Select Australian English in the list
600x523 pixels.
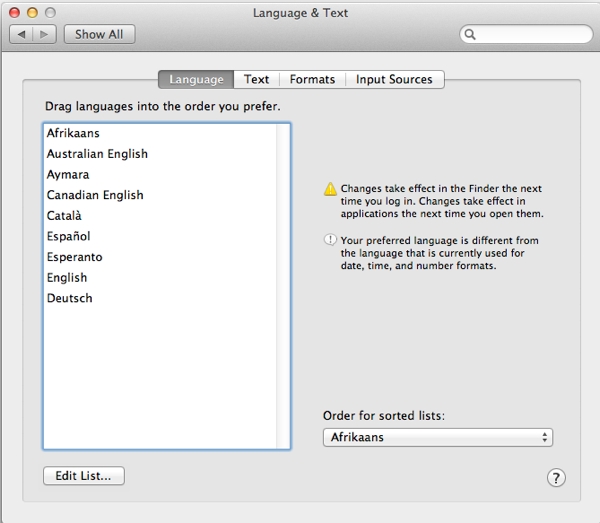tap(160, 154)
